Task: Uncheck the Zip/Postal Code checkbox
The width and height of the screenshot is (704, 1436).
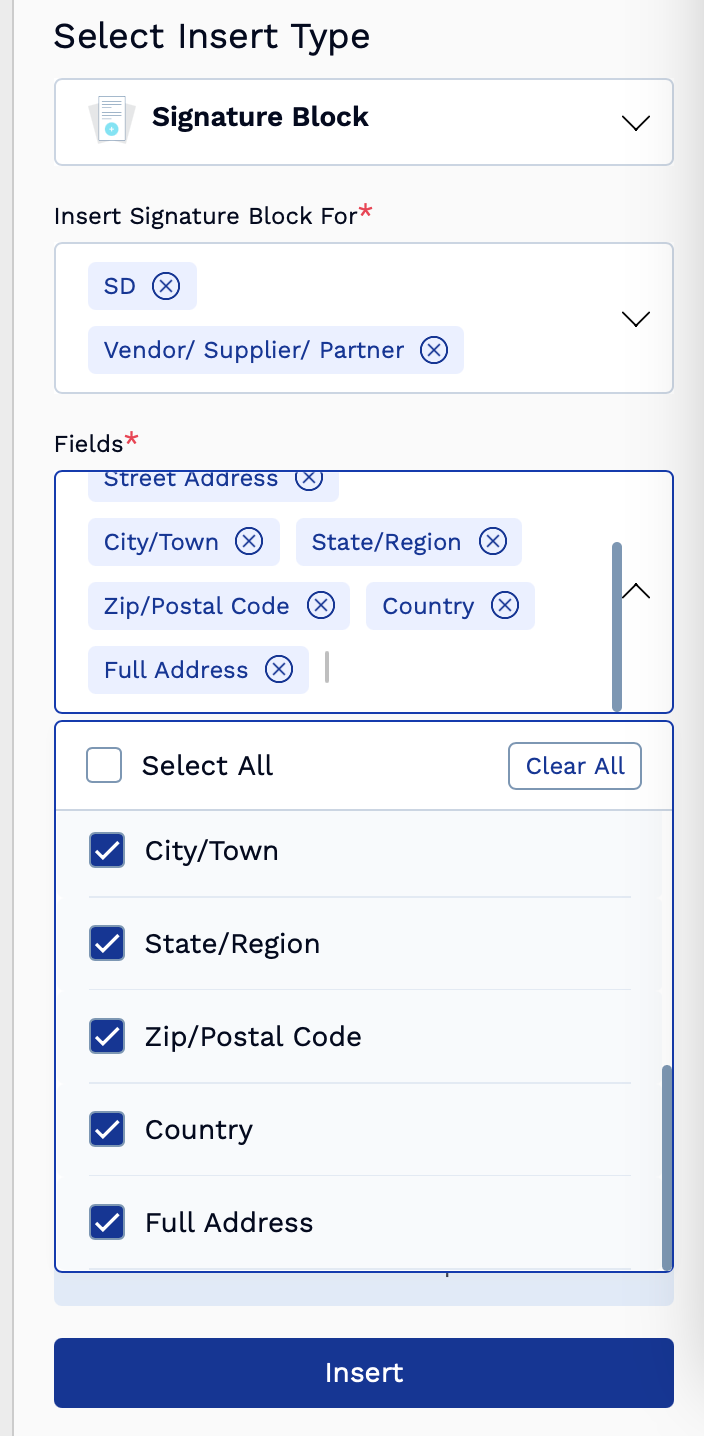Action: pos(107,1037)
